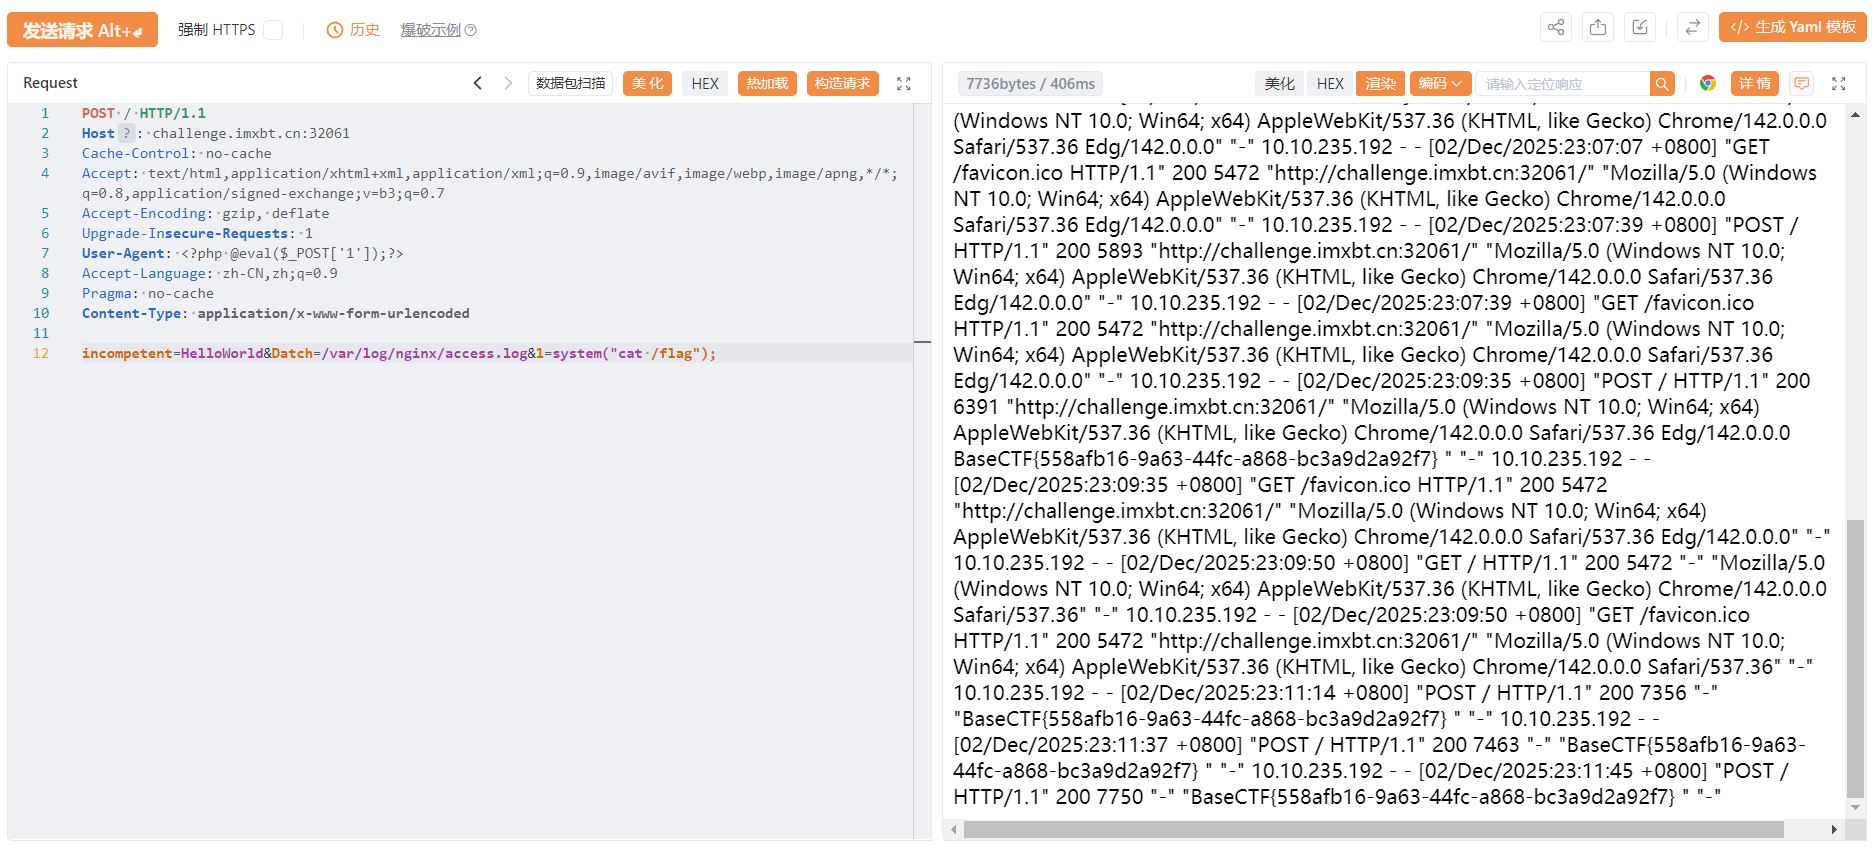
Task: Click the scroll up arrow of response scrollbar
Action: [x=1856, y=114]
